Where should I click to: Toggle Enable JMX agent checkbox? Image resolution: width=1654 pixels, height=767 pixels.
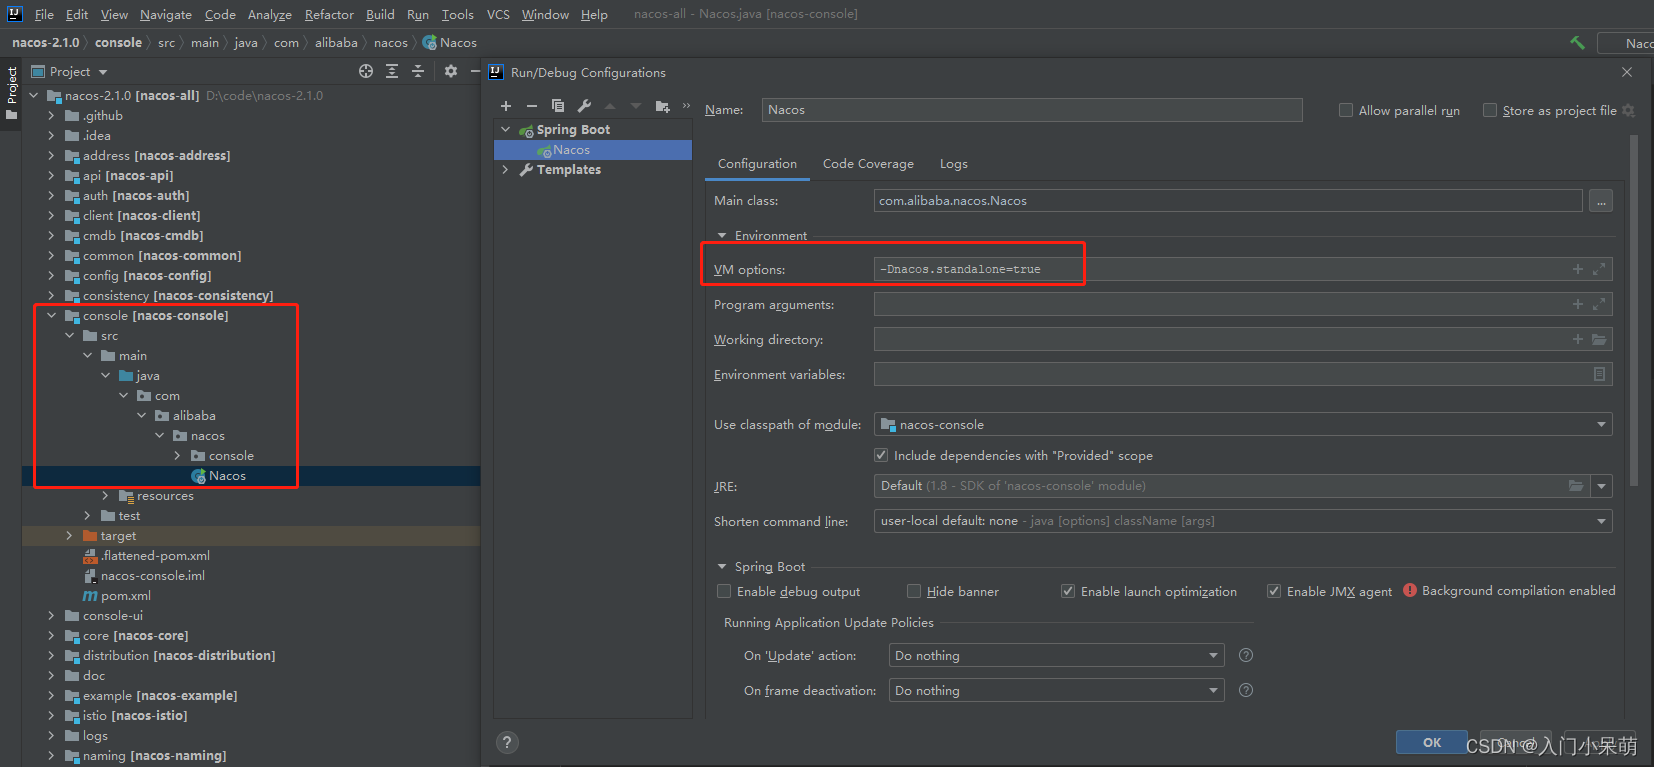(1274, 591)
